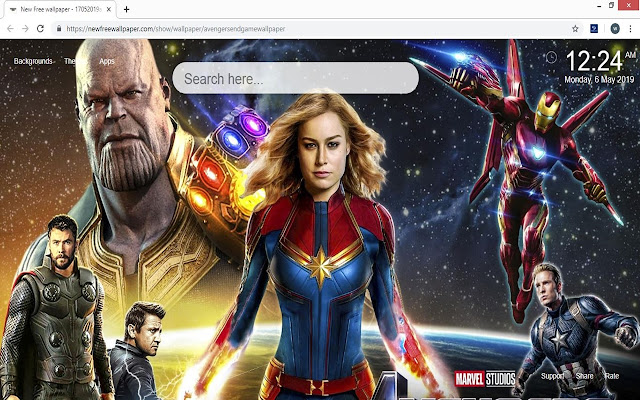Click the clock settings icon beside 12:24
Viewport: 640px width, 400px height.
pos(551,57)
